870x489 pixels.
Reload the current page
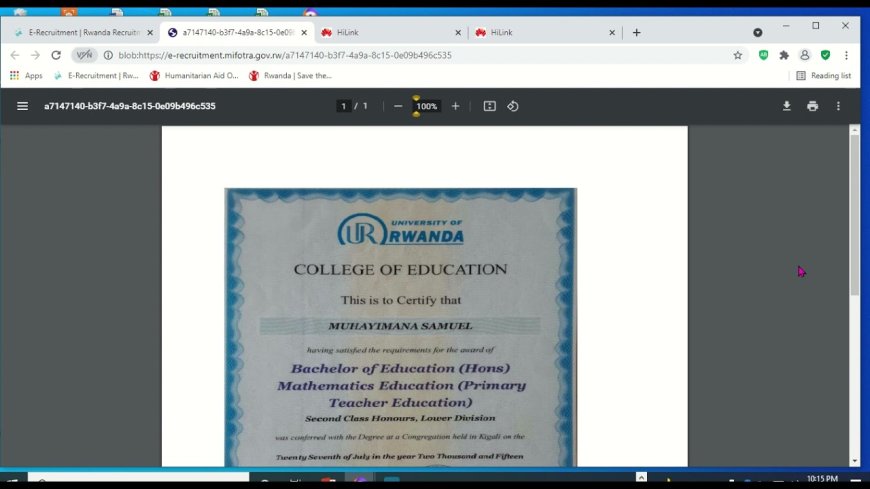56,55
